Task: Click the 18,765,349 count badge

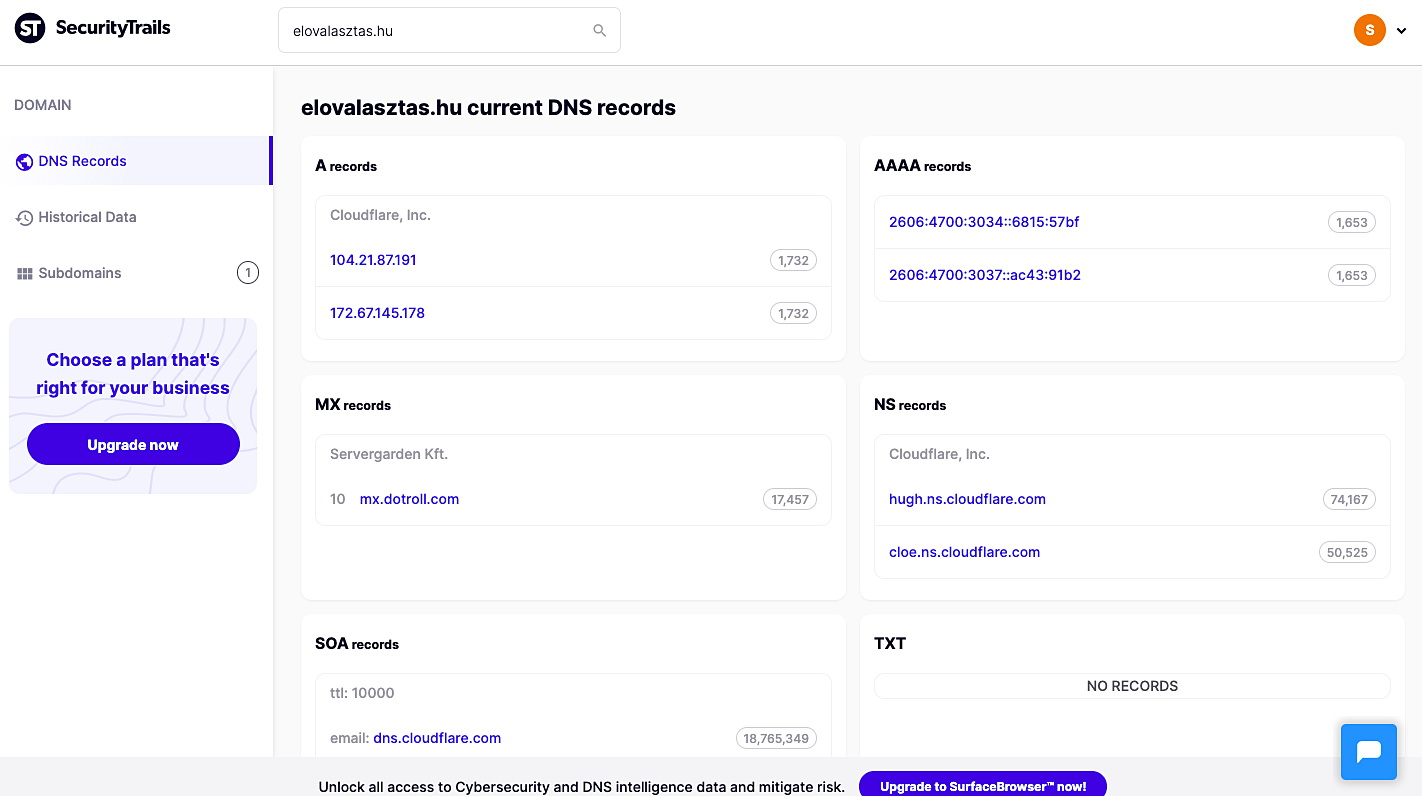Action: pos(776,738)
